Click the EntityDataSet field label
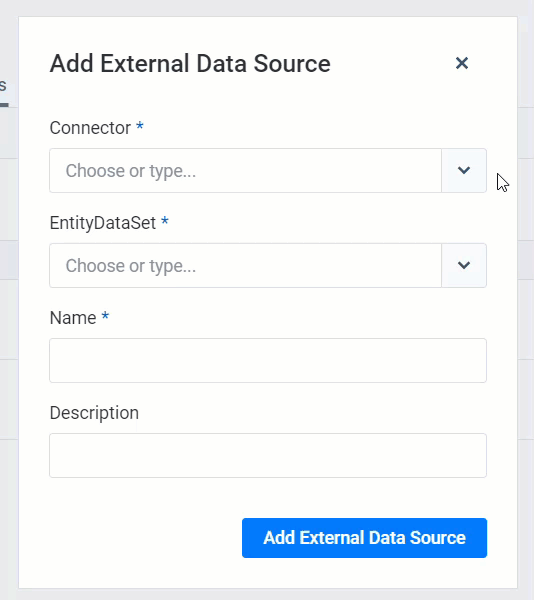The image size is (534, 600). [103, 223]
